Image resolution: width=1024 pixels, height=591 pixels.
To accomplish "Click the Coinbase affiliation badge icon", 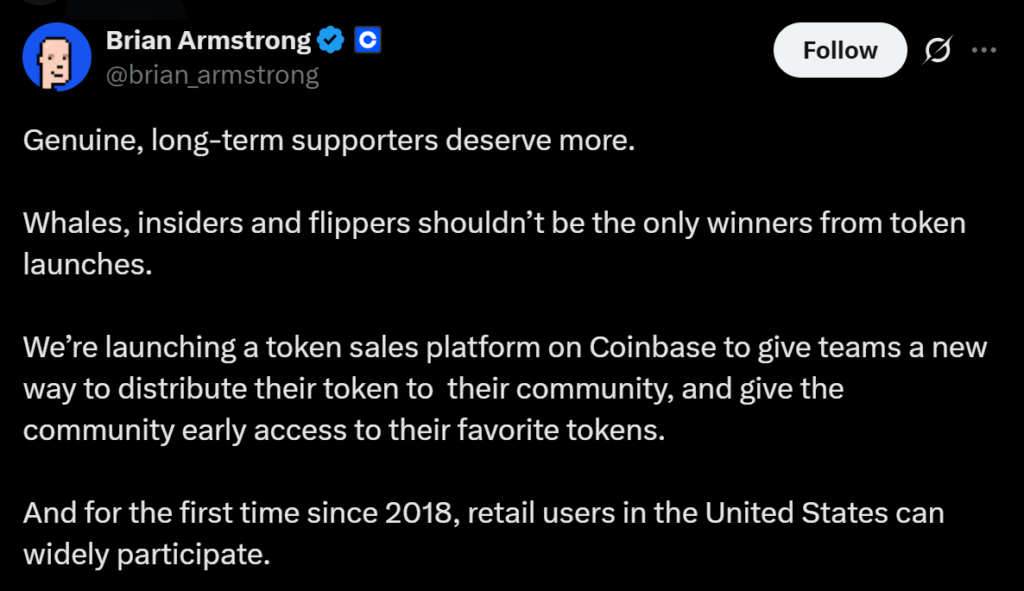I will (368, 41).
